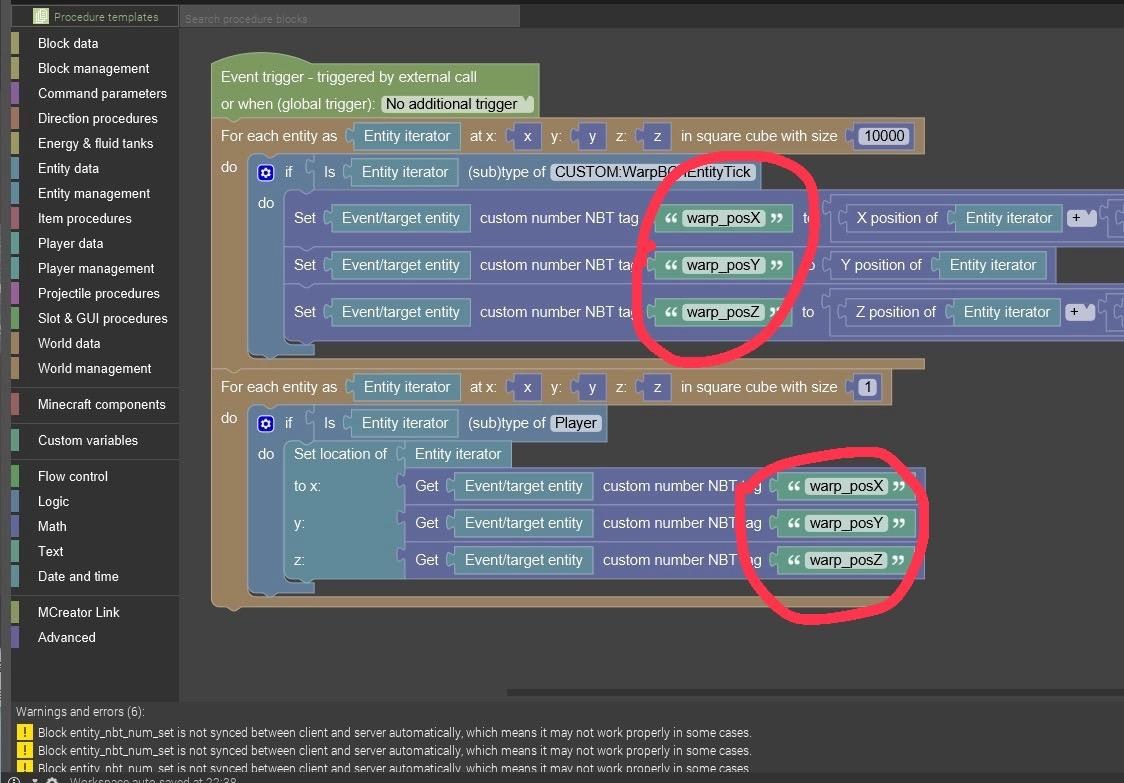Viewport: 1124px width, 783px height.
Task: Open the CUSTOM:WarpBC entity type dropdown
Action: click(653, 172)
